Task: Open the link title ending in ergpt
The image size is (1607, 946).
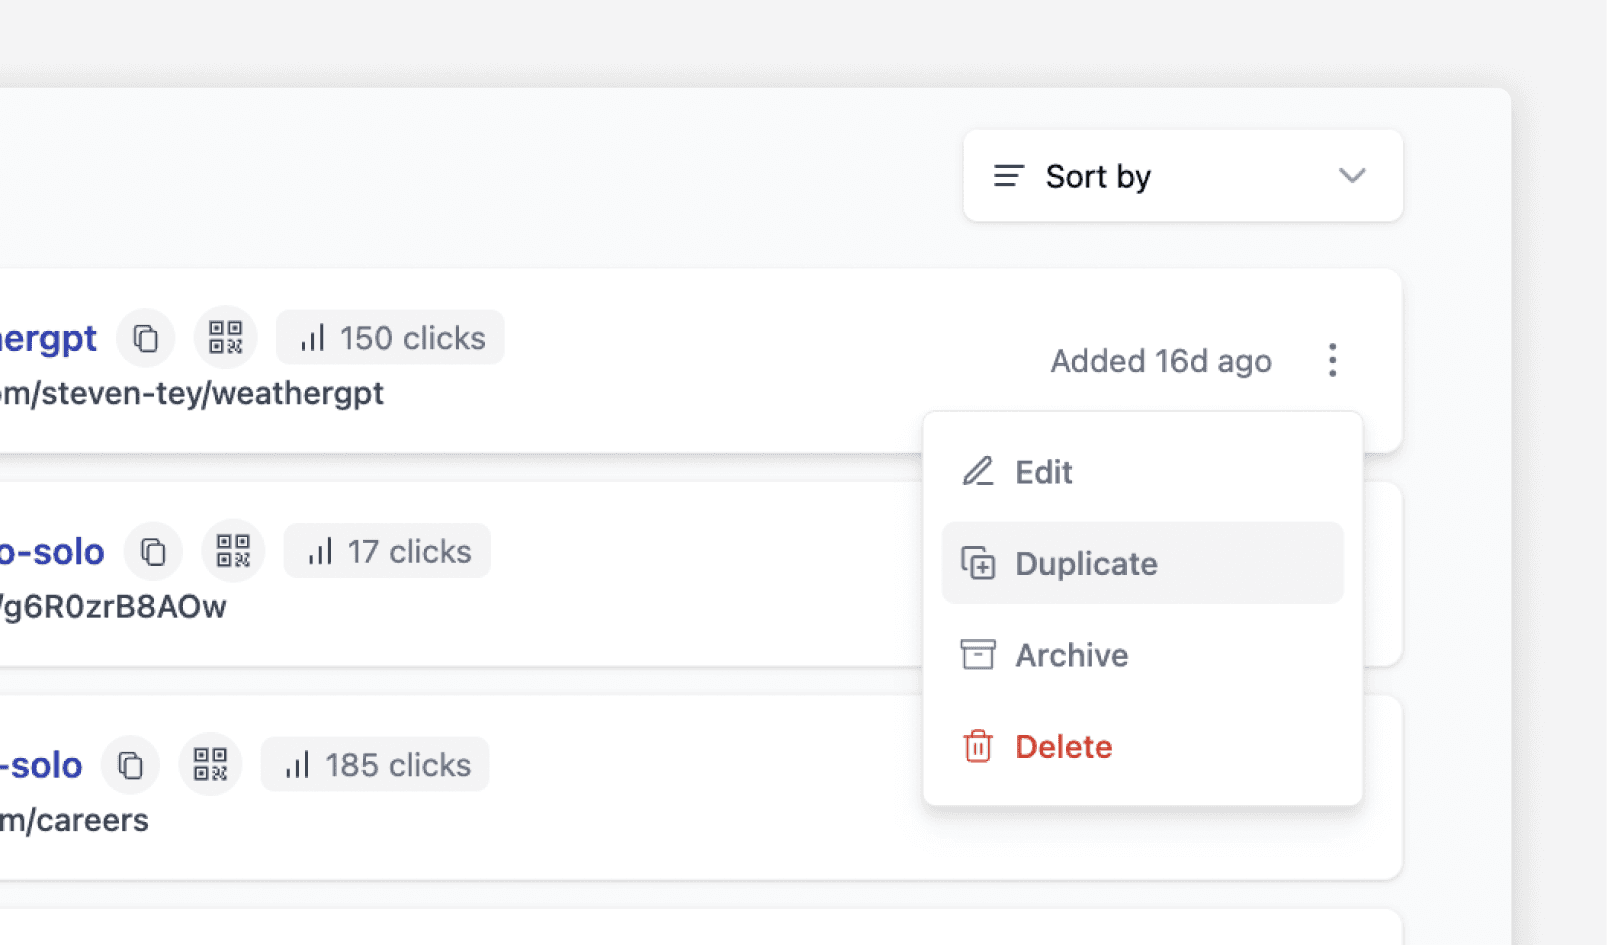Action: (x=48, y=339)
